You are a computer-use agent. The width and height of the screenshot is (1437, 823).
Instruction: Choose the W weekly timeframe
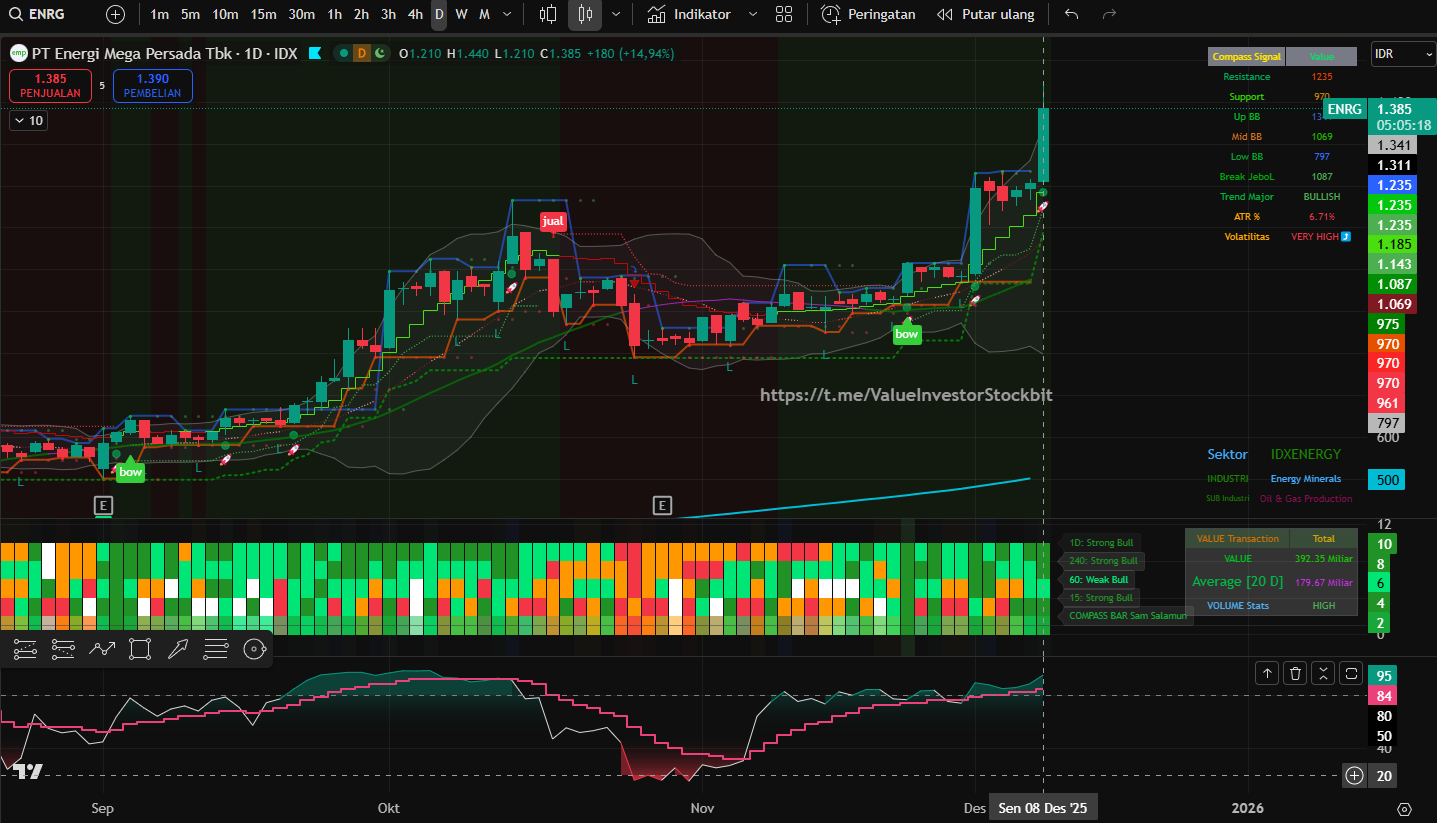click(x=461, y=14)
